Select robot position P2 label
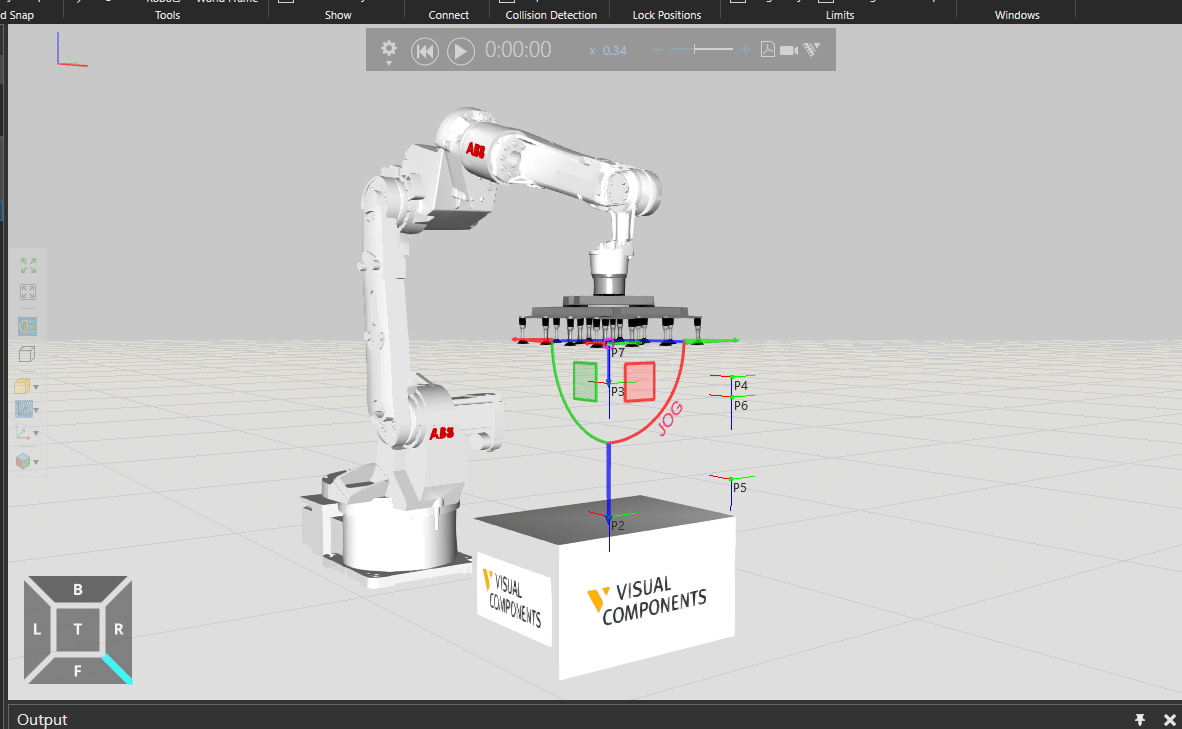Screen dimensions: 1182x729 pyautogui.click(x=617, y=525)
